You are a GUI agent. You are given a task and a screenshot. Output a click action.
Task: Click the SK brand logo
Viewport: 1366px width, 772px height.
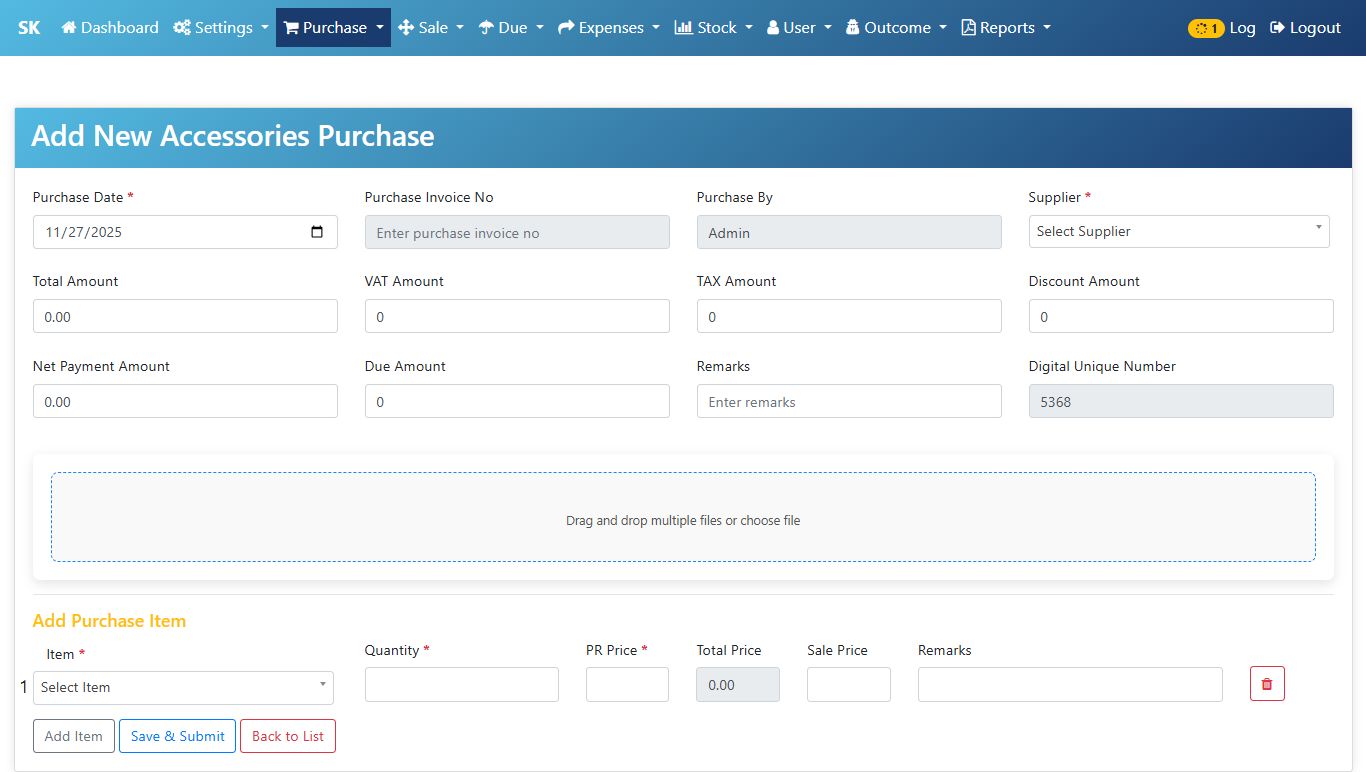[29, 28]
